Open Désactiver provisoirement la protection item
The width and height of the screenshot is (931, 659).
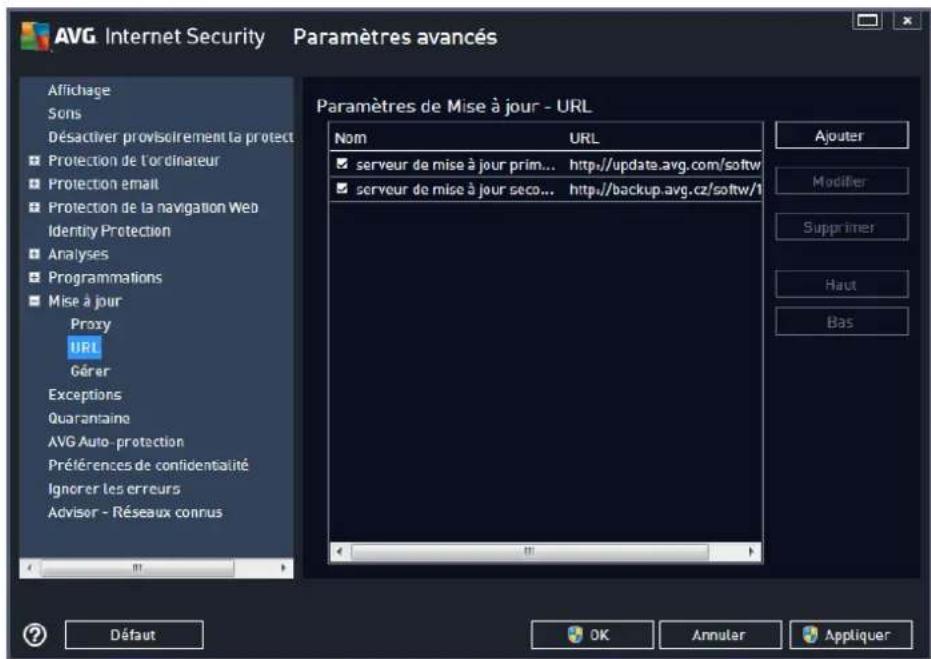pyautogui.click(x=170, y=137)
